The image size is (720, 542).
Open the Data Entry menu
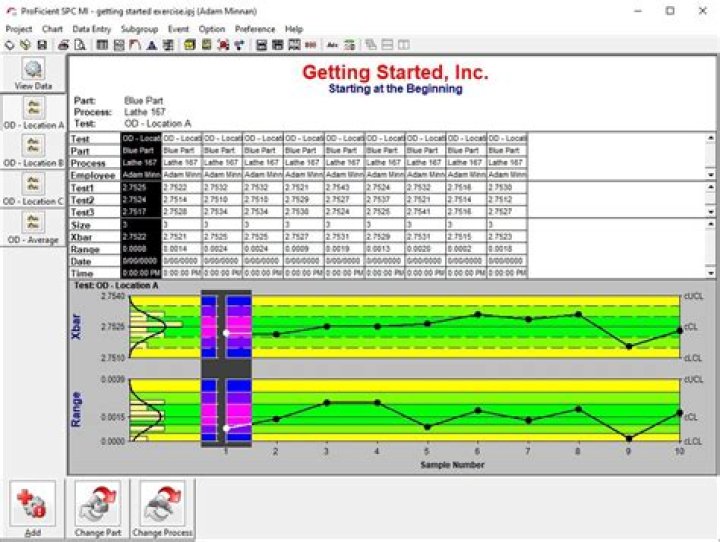click(x=92, y=29)
